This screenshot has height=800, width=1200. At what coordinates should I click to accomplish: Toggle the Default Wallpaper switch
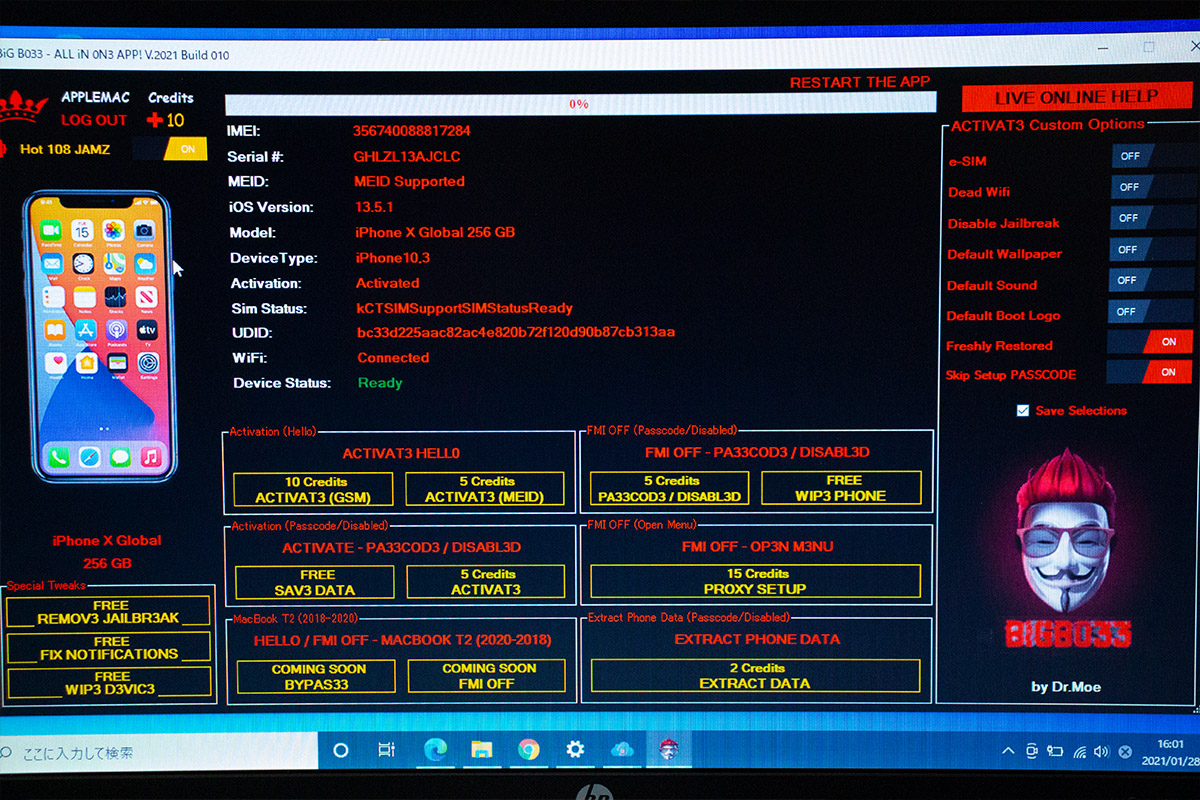[x=1150, y=249]
